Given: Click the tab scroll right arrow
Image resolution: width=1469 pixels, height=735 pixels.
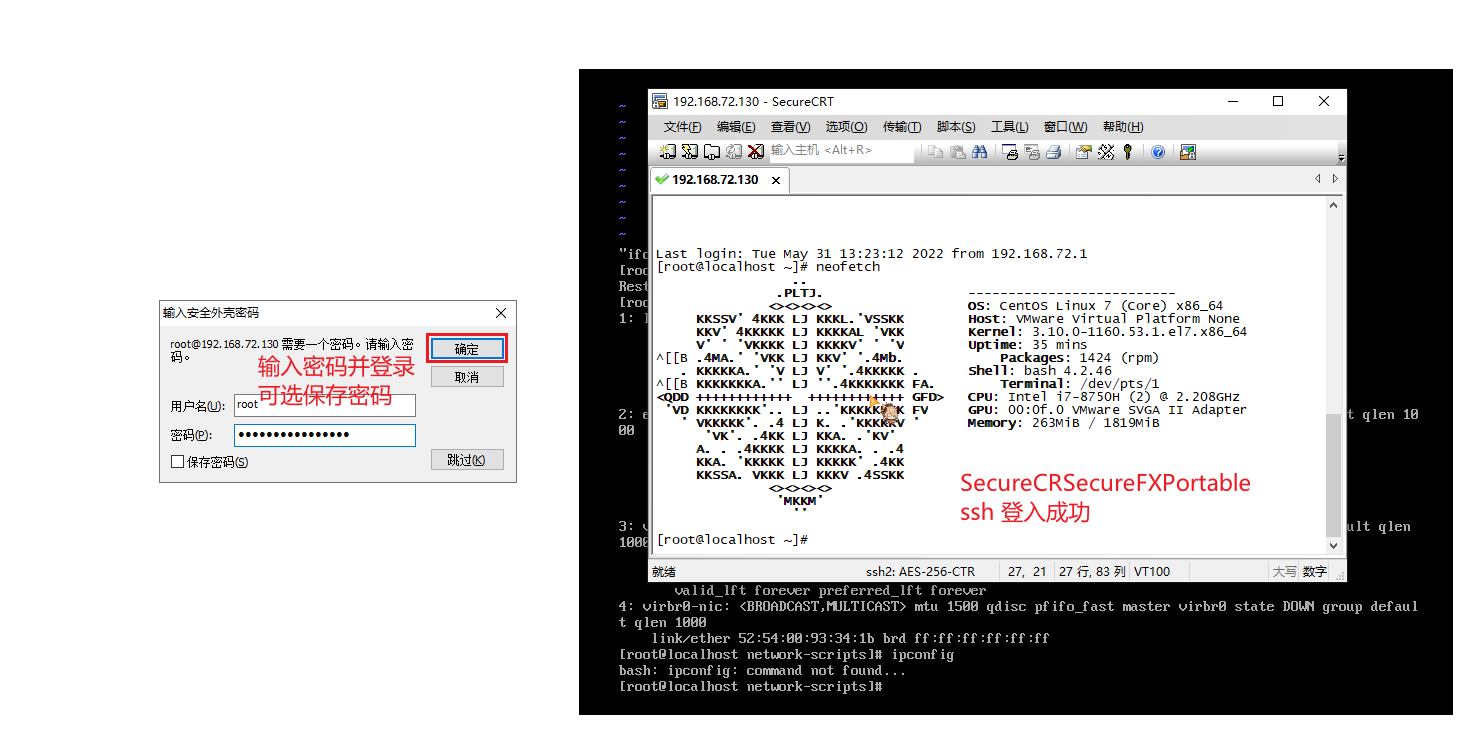Looking at the screenshot, I should click(1335, 179).
